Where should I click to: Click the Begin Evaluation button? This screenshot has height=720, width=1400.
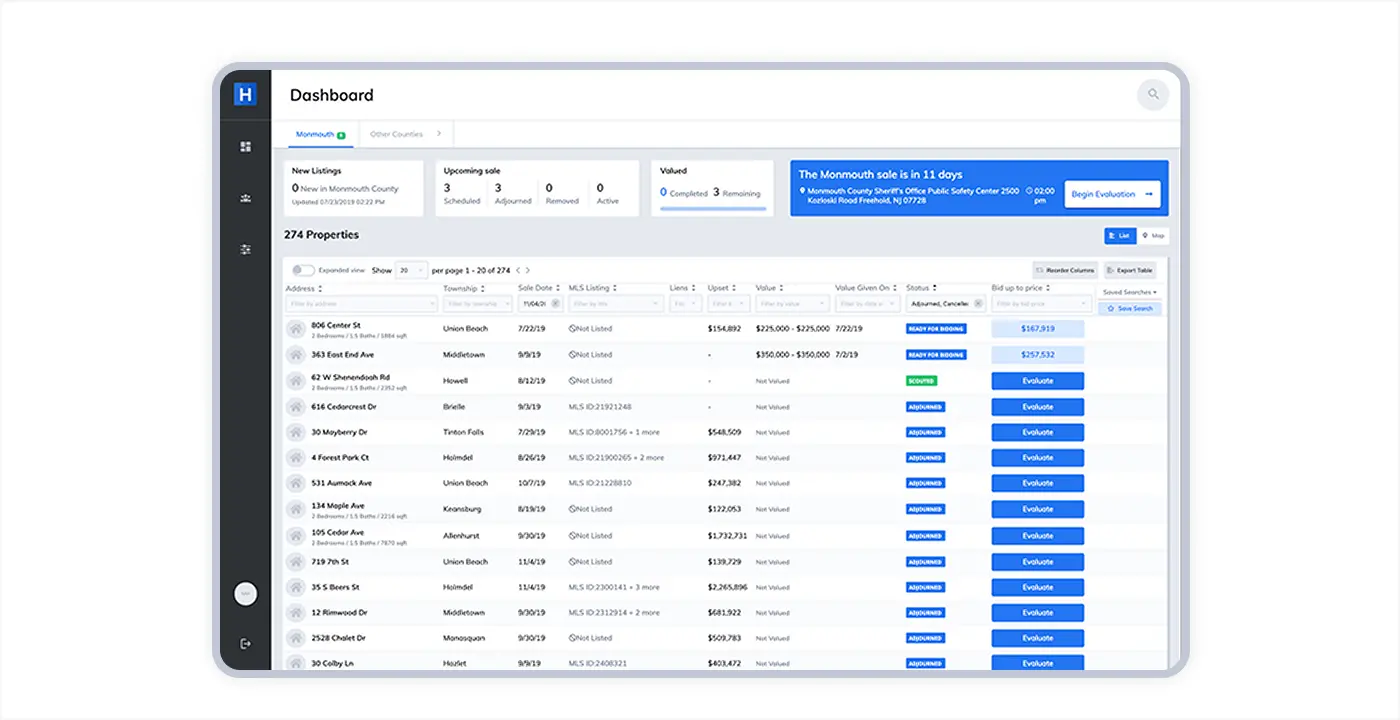[1111, 194]
